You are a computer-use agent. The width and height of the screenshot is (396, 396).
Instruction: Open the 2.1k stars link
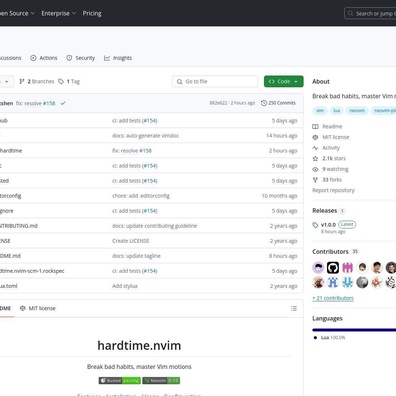coord(334,158)
